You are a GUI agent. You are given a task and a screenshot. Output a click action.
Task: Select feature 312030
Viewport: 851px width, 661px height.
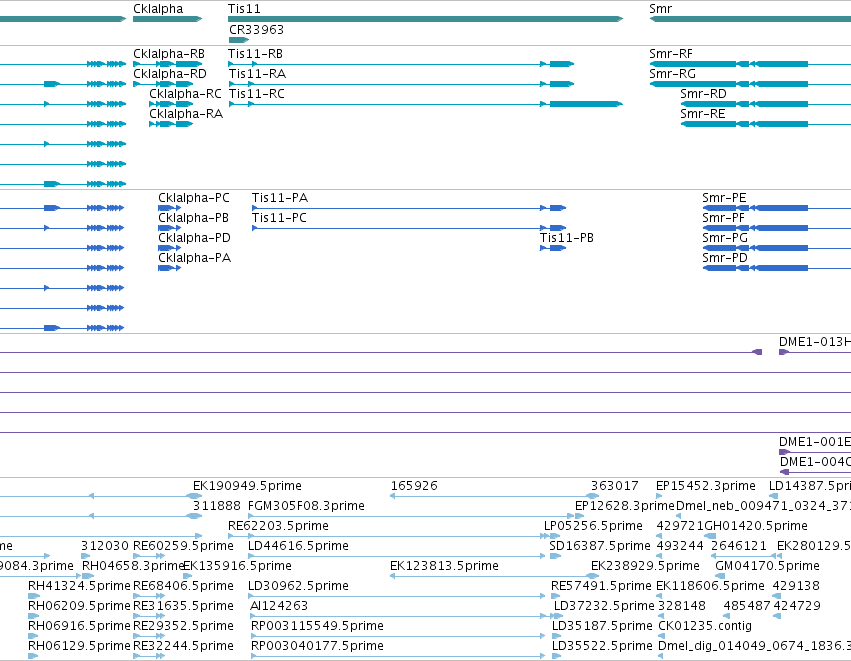(105, 546)
